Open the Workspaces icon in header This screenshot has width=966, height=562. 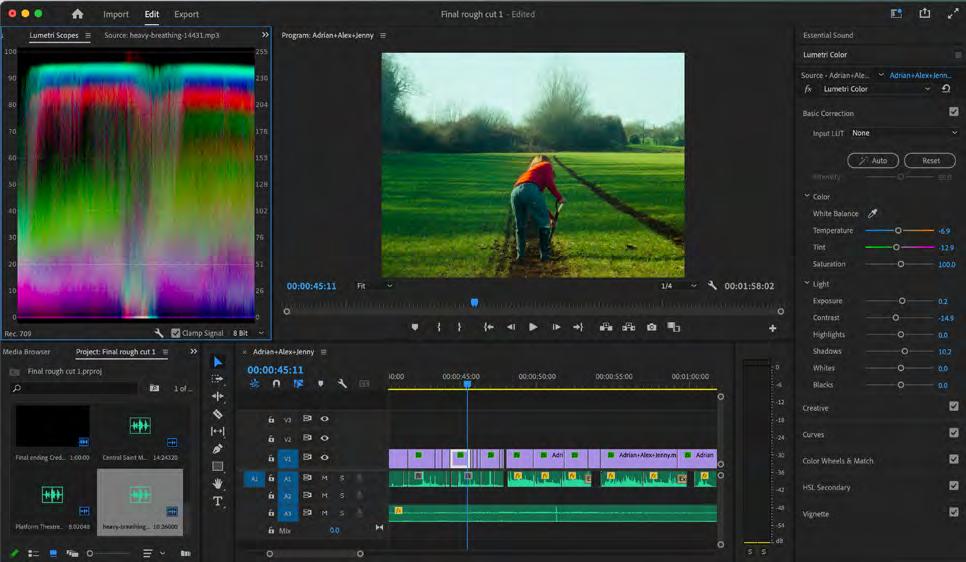coord(896,13)
